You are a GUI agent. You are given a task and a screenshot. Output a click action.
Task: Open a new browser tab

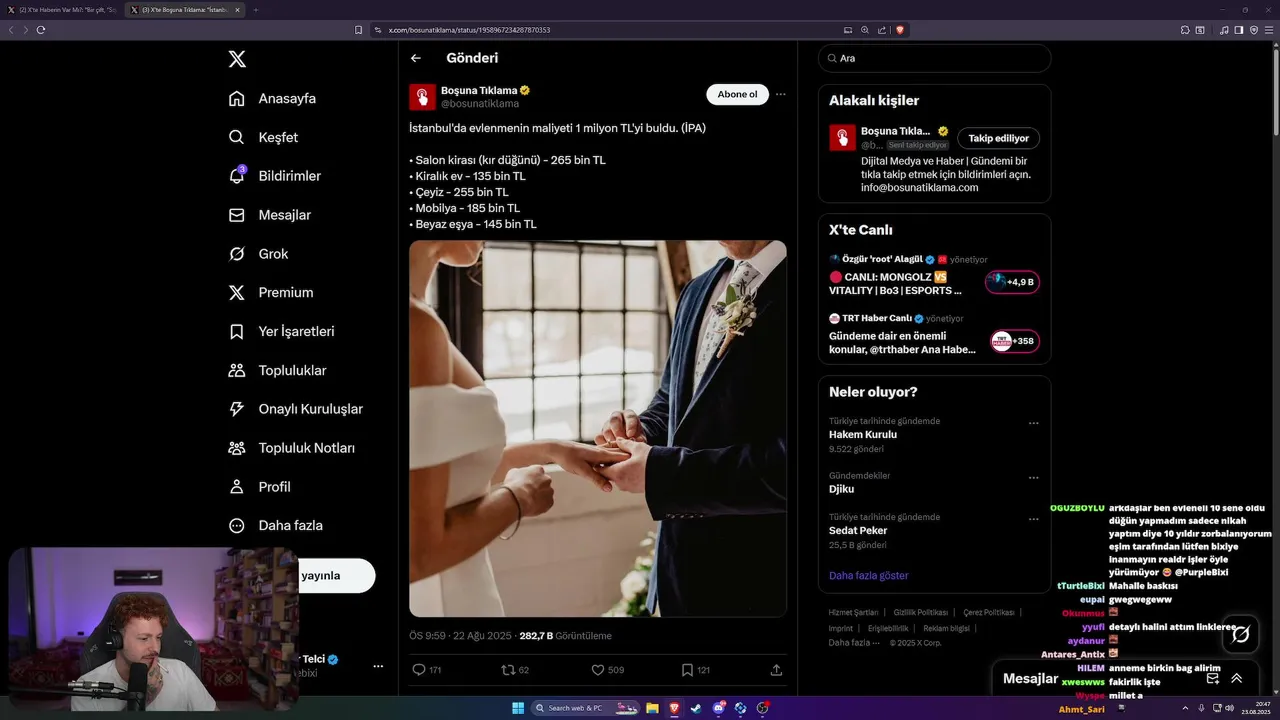[255, 10]
